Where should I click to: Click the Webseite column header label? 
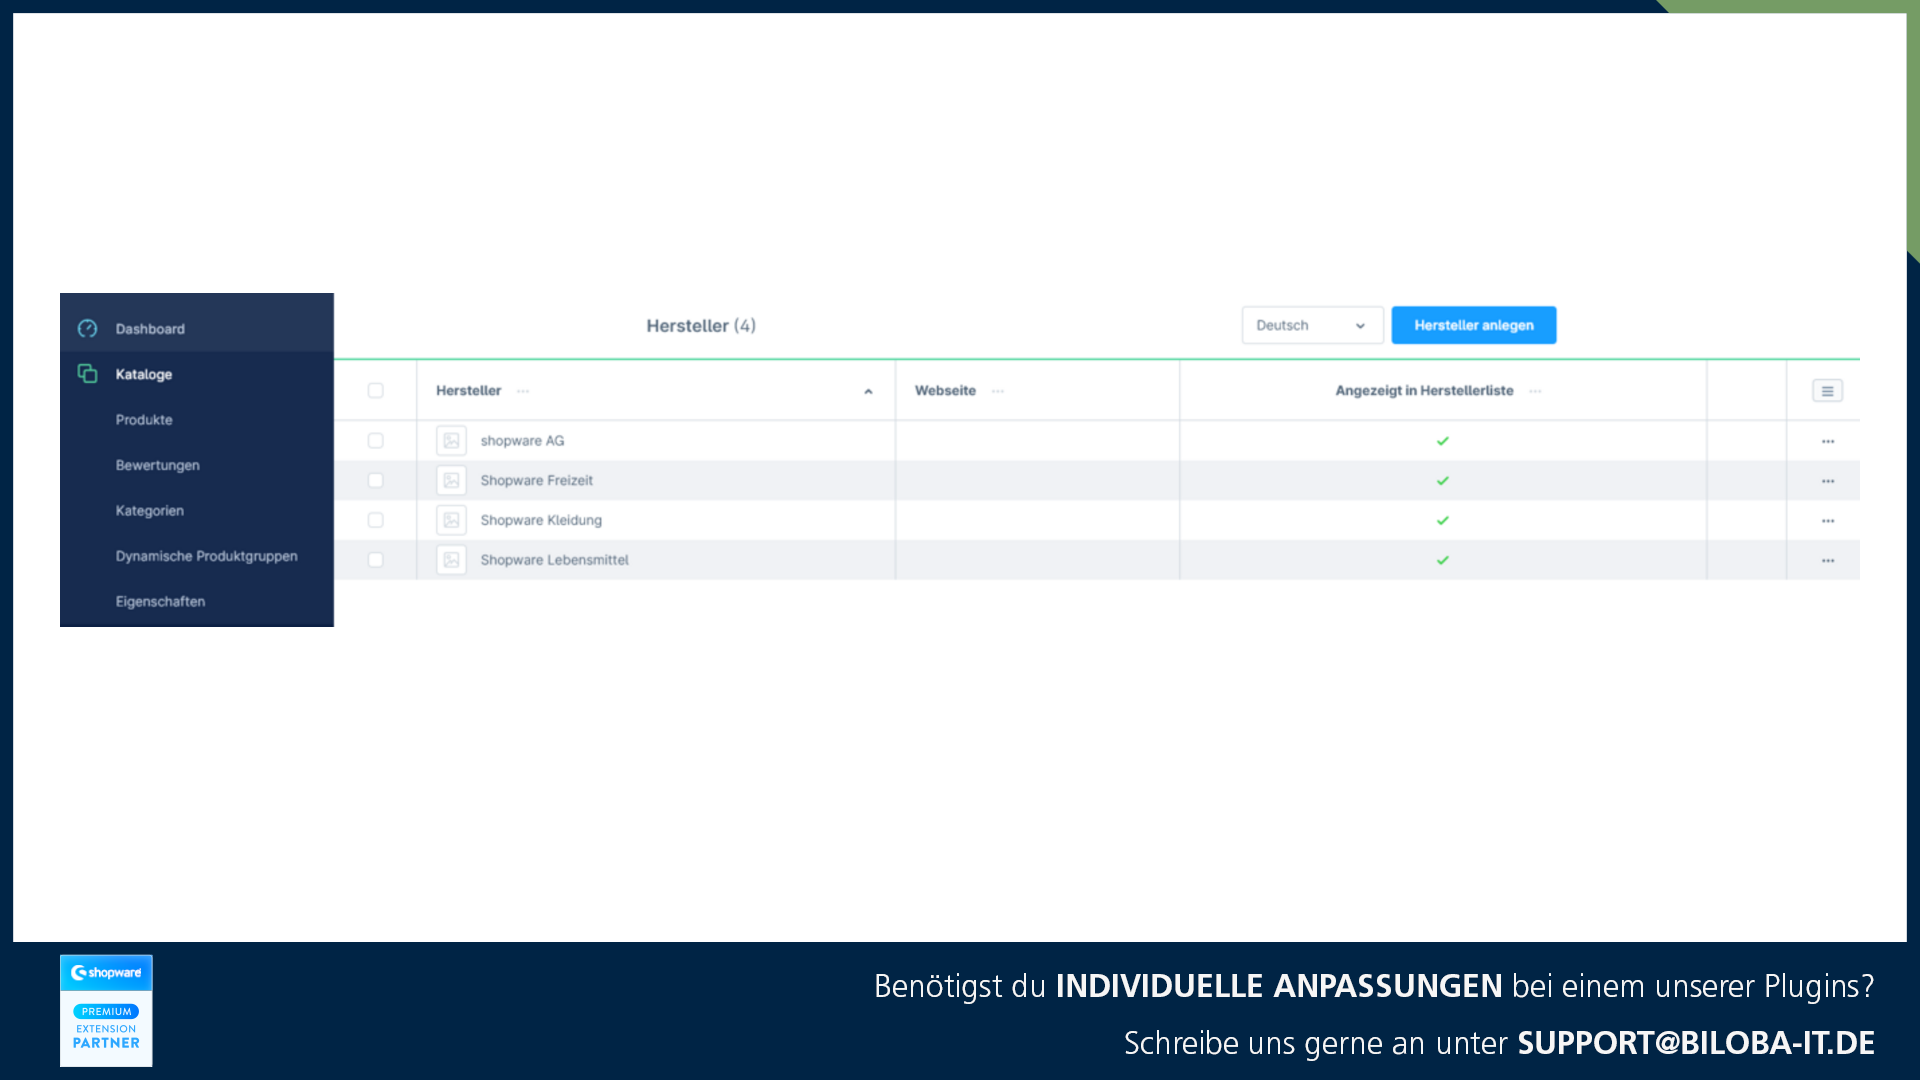(x=945, y=391)
